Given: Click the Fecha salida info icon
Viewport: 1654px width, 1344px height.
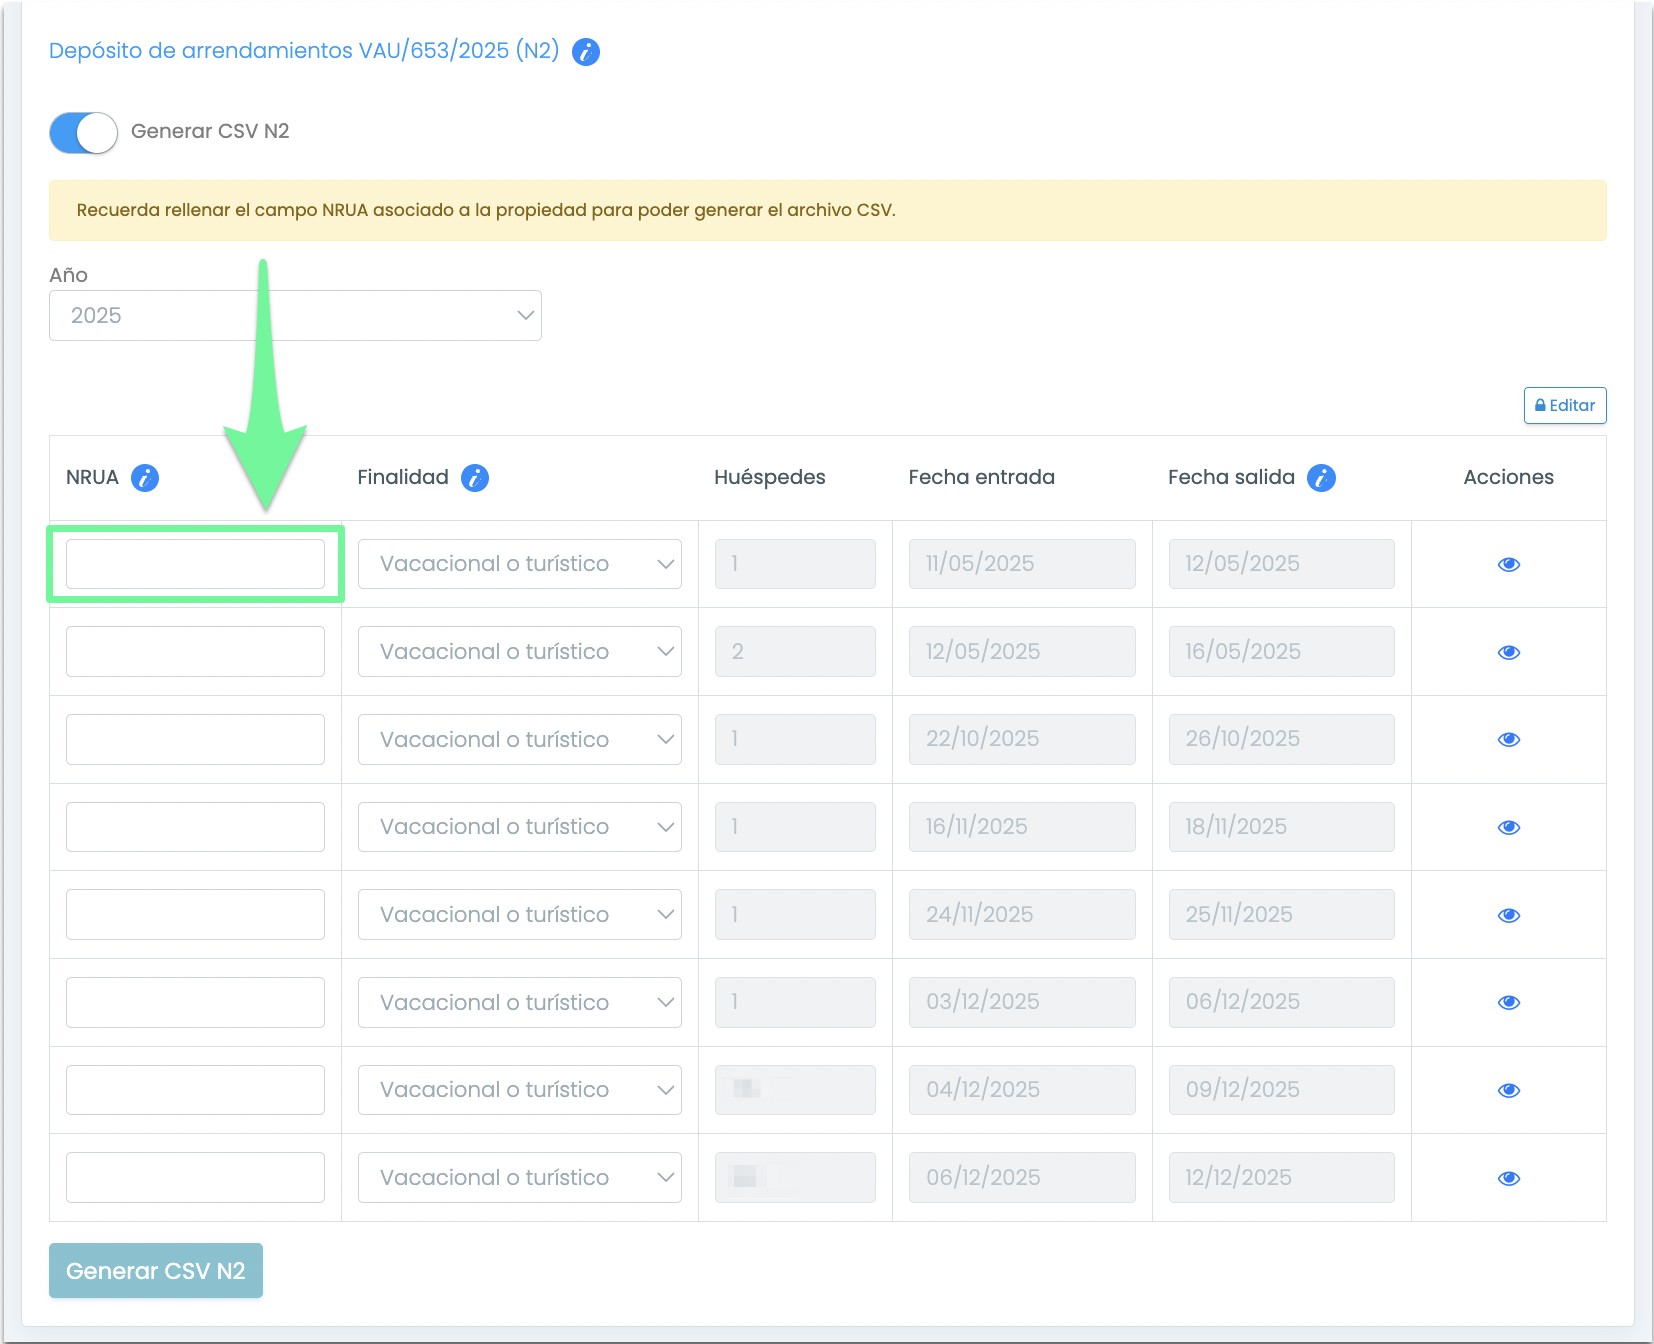Looking at the screenshot, I should click(1321, 478).
